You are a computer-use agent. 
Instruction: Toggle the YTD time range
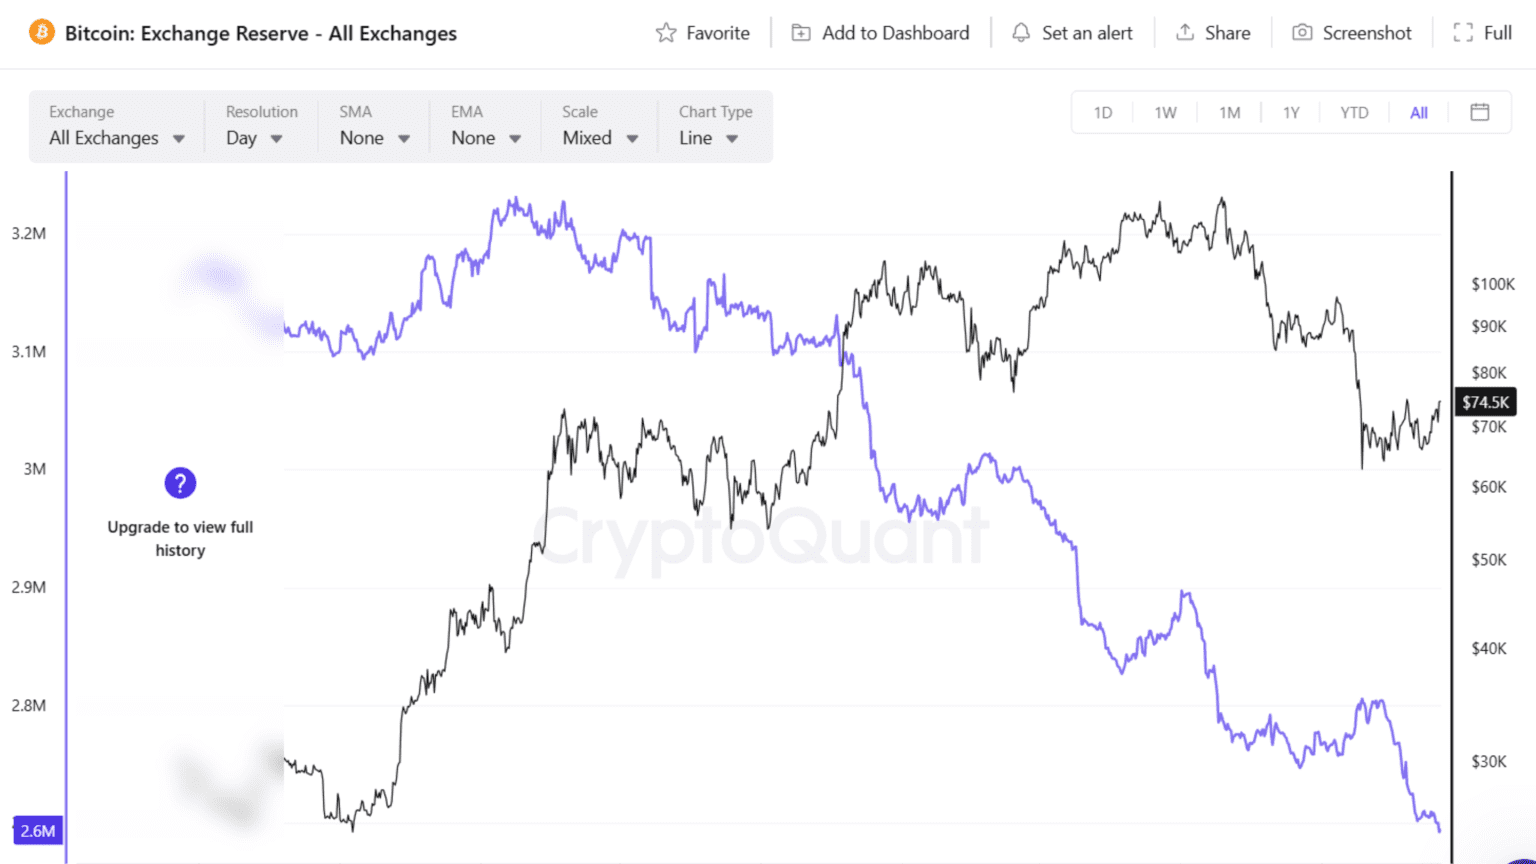coord(1354,112)
